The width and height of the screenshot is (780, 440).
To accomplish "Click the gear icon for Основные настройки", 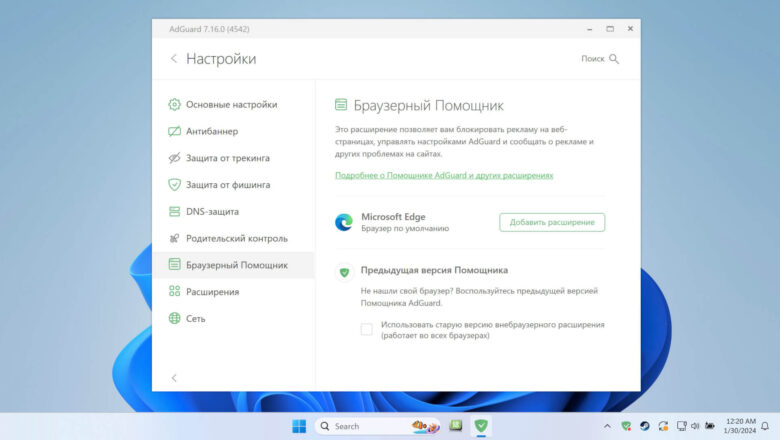I will [174, 104].
